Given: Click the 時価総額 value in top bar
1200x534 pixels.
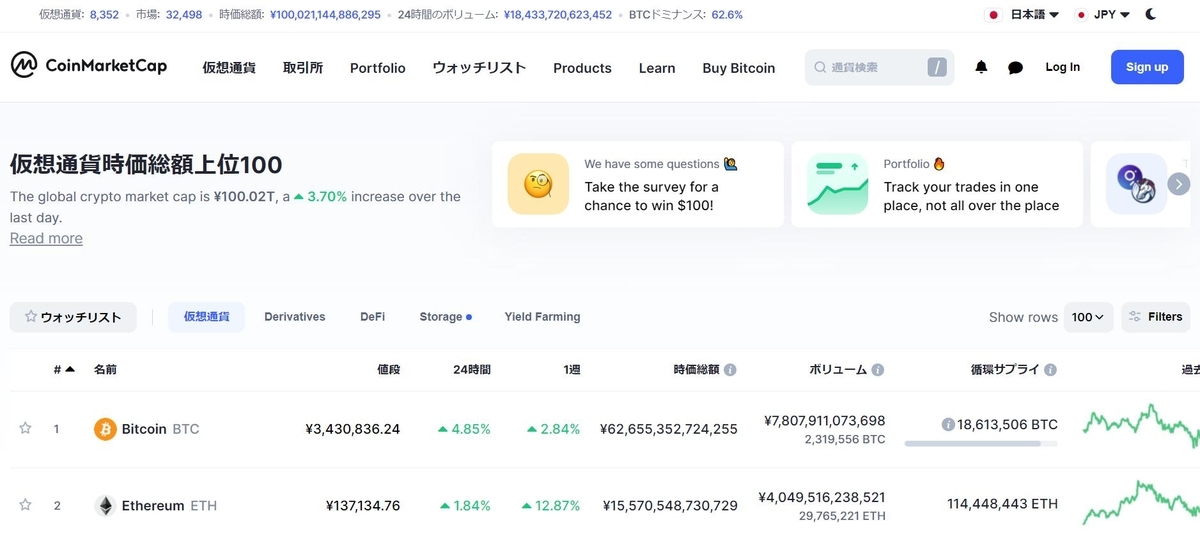Looking at the screenshot, I should tap(325, 15).
